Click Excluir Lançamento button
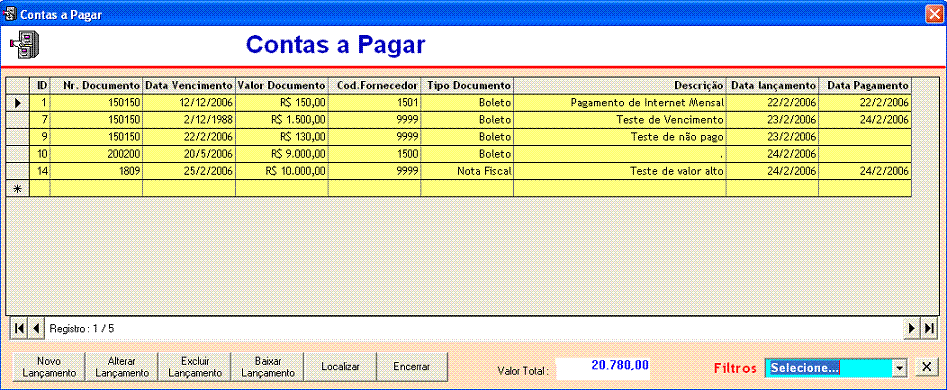The height and width of the screenshot is (390, 947). click(x=194, y=367)
